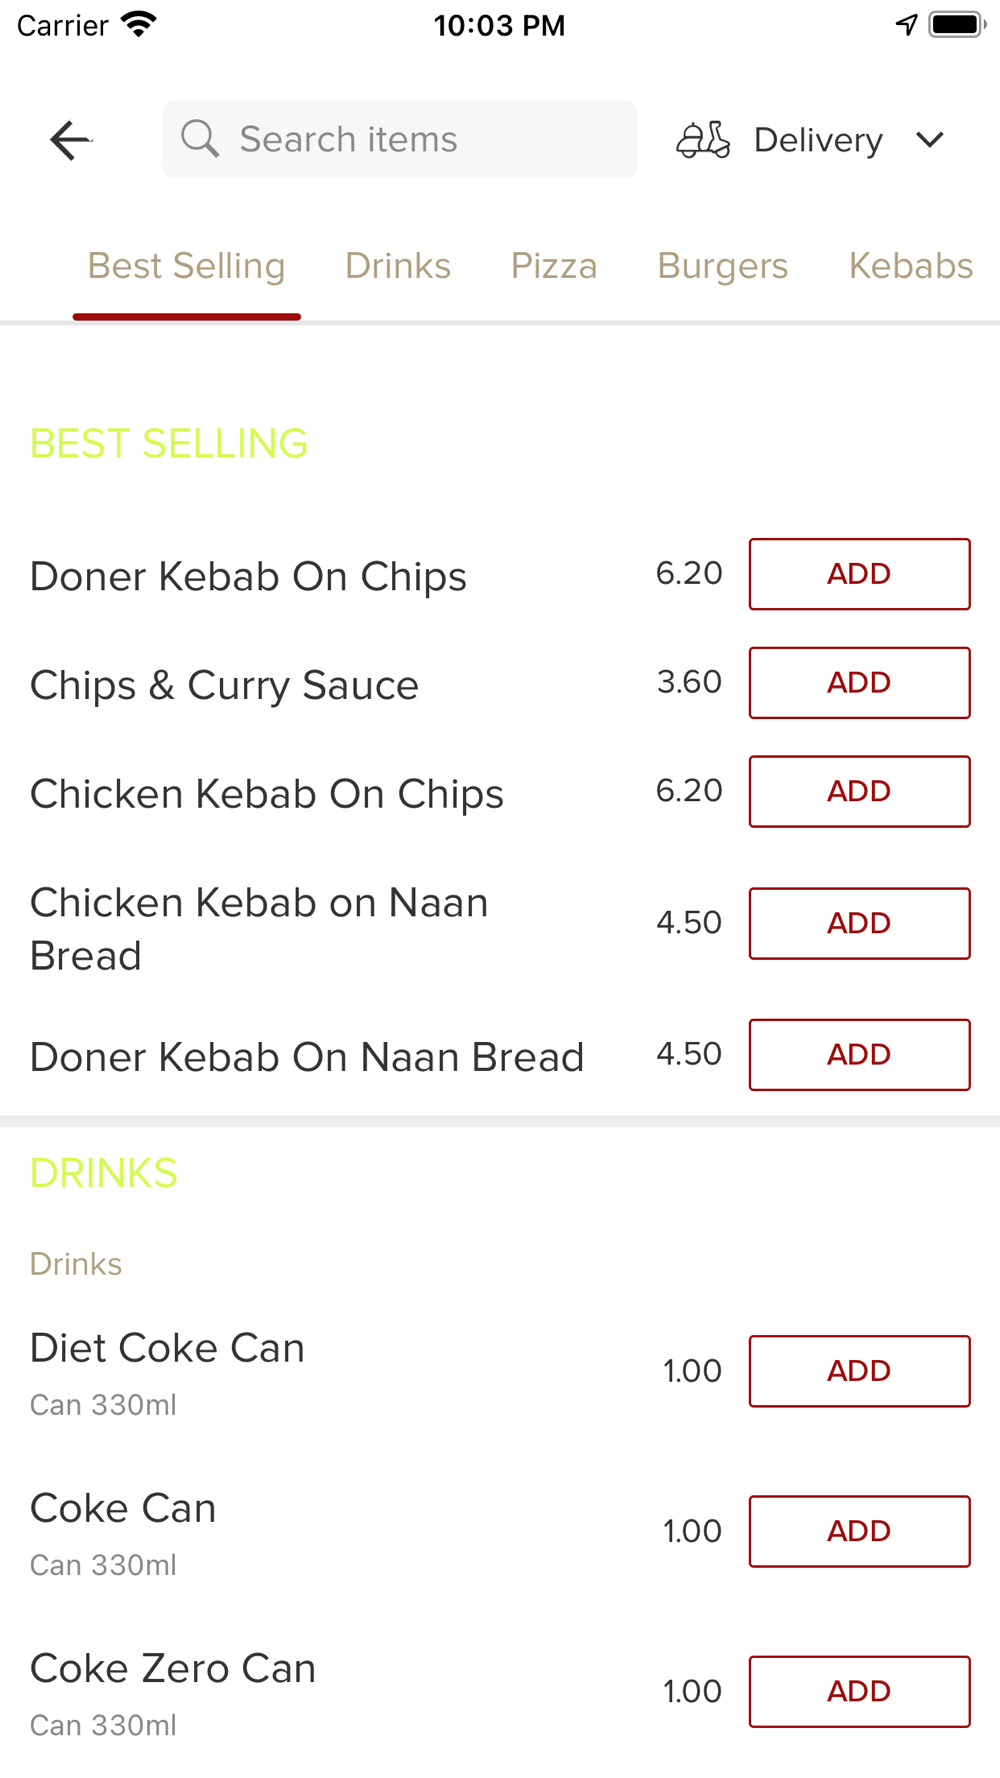Expand the Delivery dropdown chevron

tap(930, 140)
